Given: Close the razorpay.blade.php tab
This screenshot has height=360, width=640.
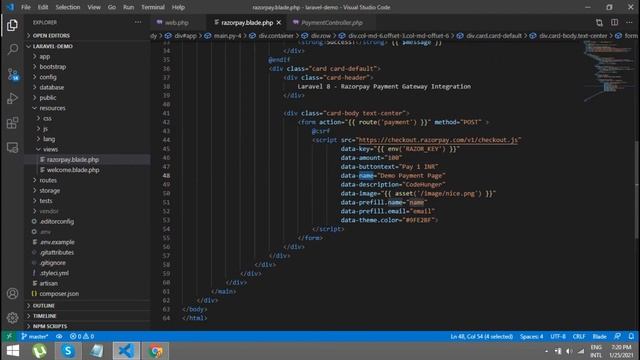Looking at the screenshot, I should [x=279, y=22].
